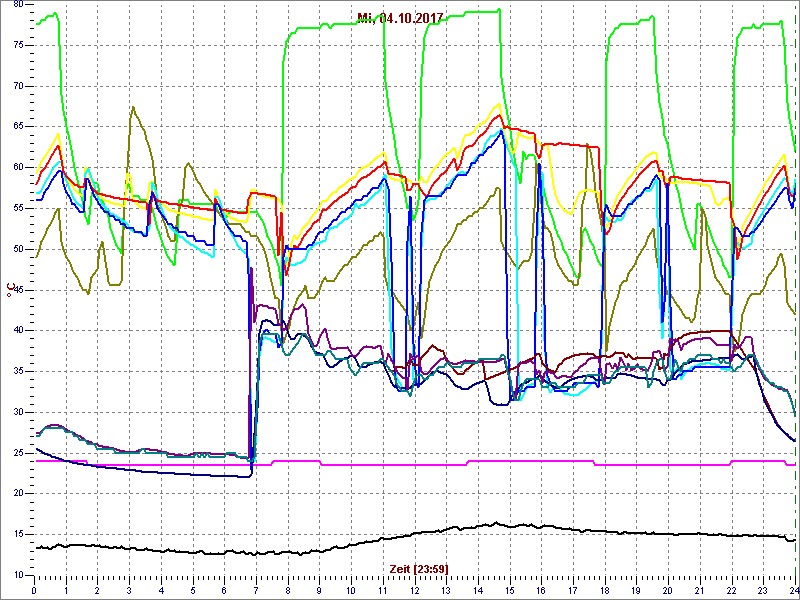800x600 pixels.
Task: Click the 75 temperature axis value
Action: pos(18,45)
